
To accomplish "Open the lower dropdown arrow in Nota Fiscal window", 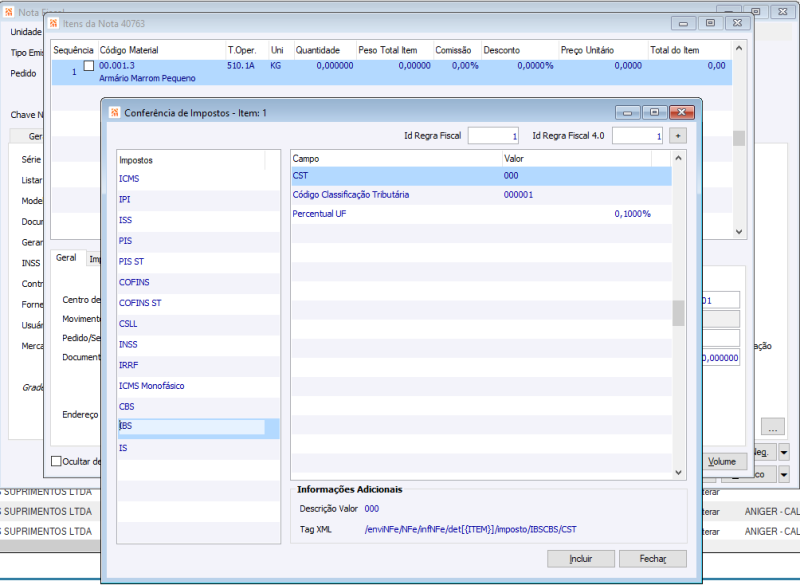I will pos(784,475).
